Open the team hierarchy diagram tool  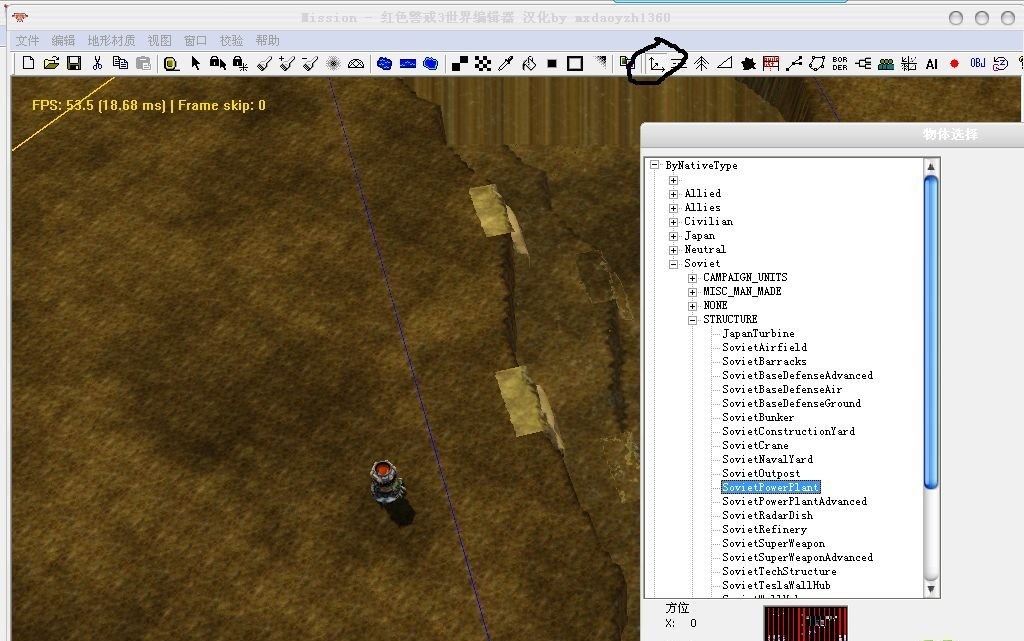[x=863, y=63]
